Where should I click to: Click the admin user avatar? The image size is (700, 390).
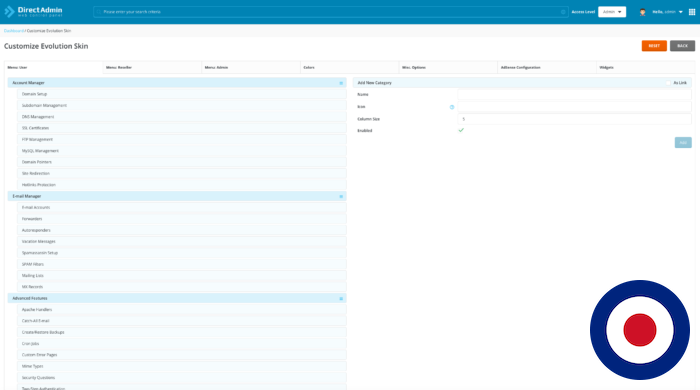pos(642,12)
